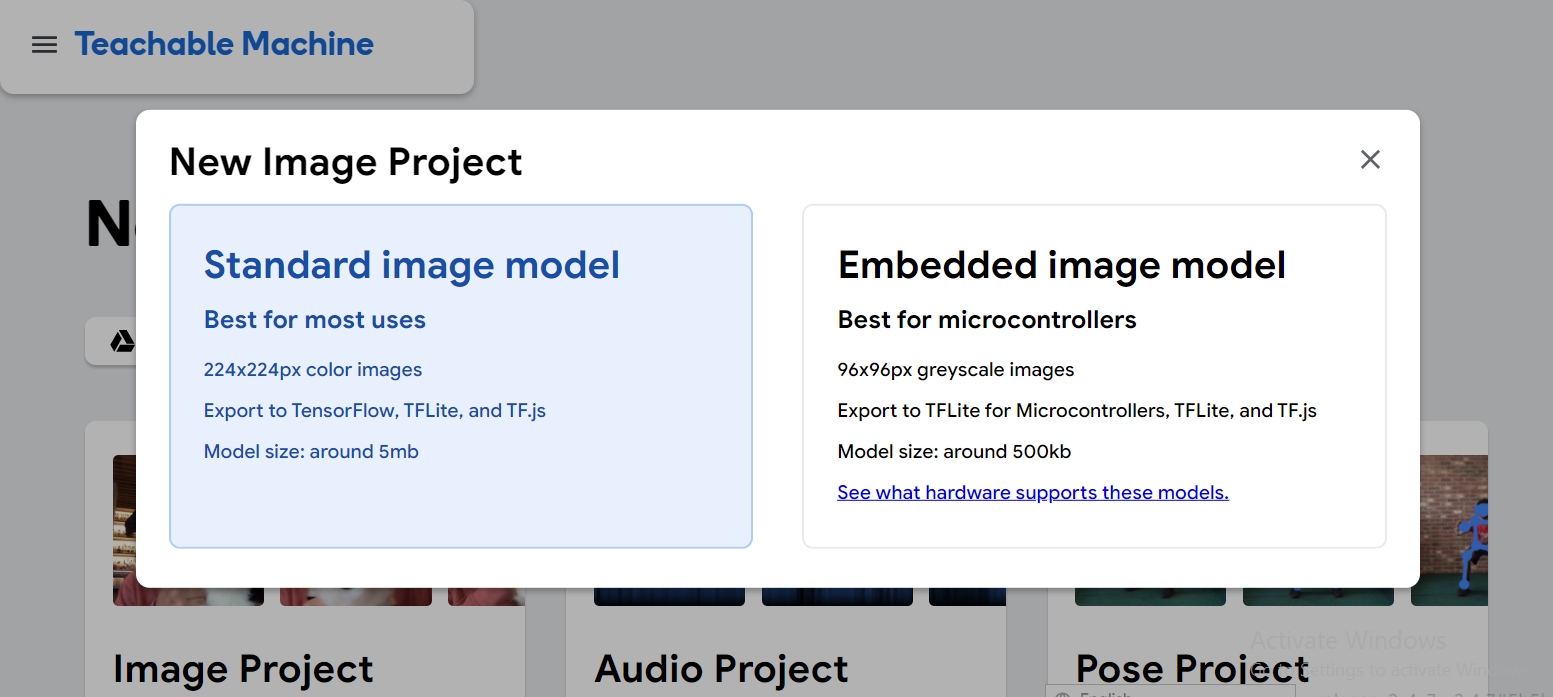Viewport: 1553px width, 697px height.
Task: Open the Image Project card in background
Action: (x=305, y=642)
